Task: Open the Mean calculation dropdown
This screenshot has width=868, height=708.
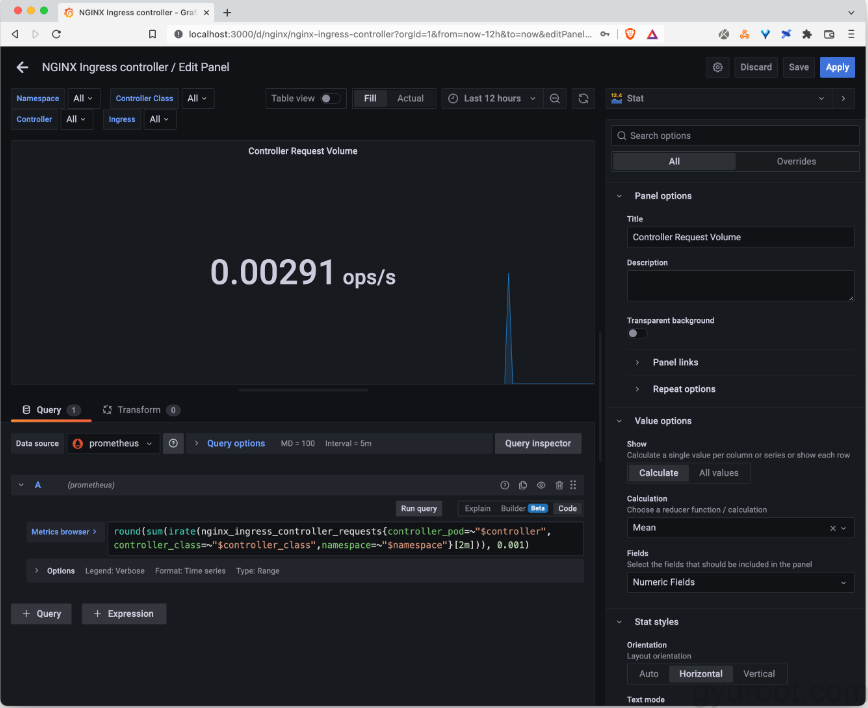Action: point(740,528)
